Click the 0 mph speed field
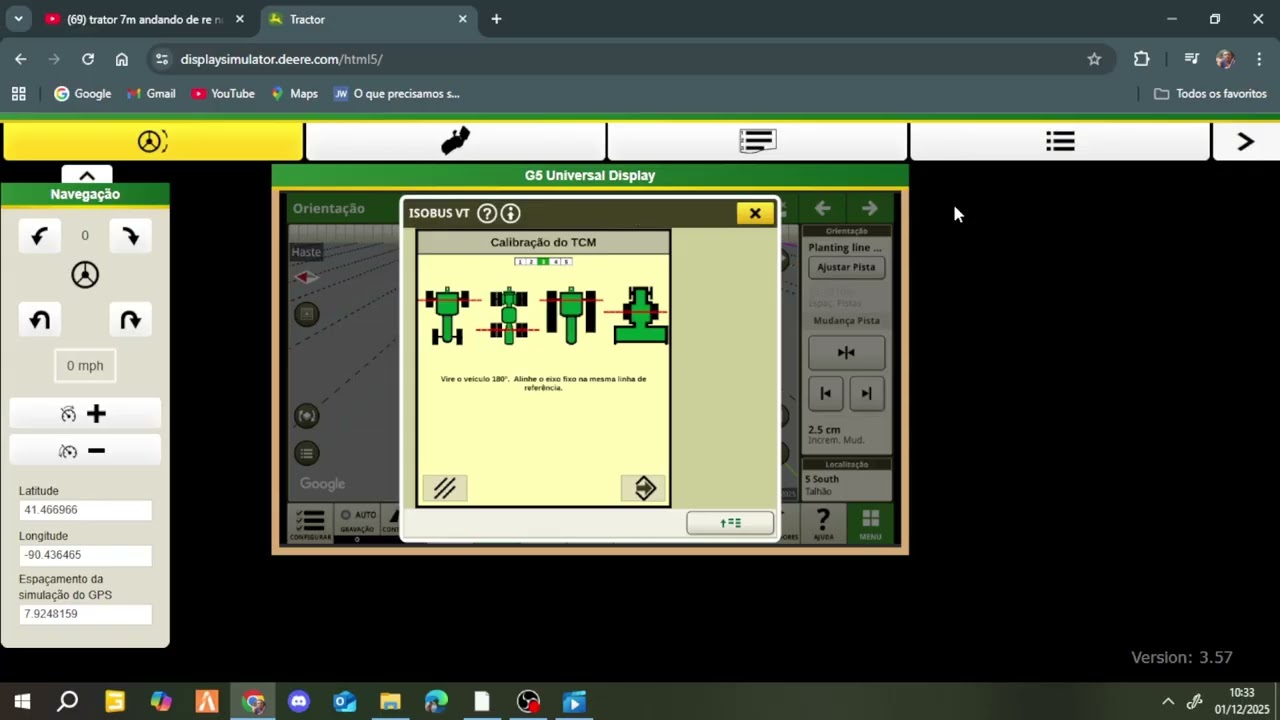This screenshot has width=1280, height=720. [85, 366]
